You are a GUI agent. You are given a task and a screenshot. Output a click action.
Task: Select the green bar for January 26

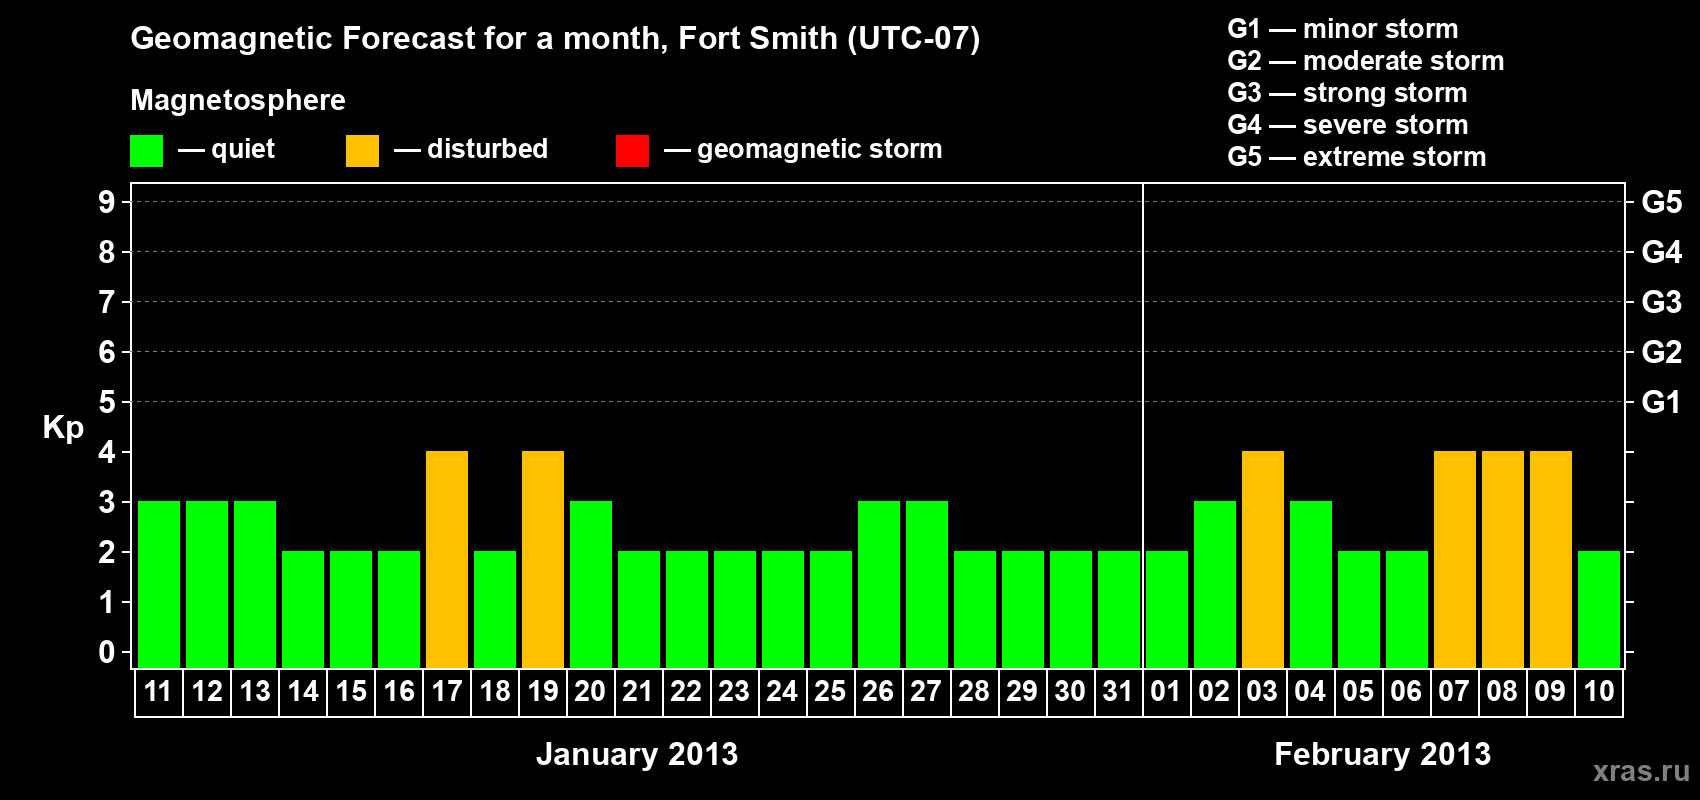(879, 585)
